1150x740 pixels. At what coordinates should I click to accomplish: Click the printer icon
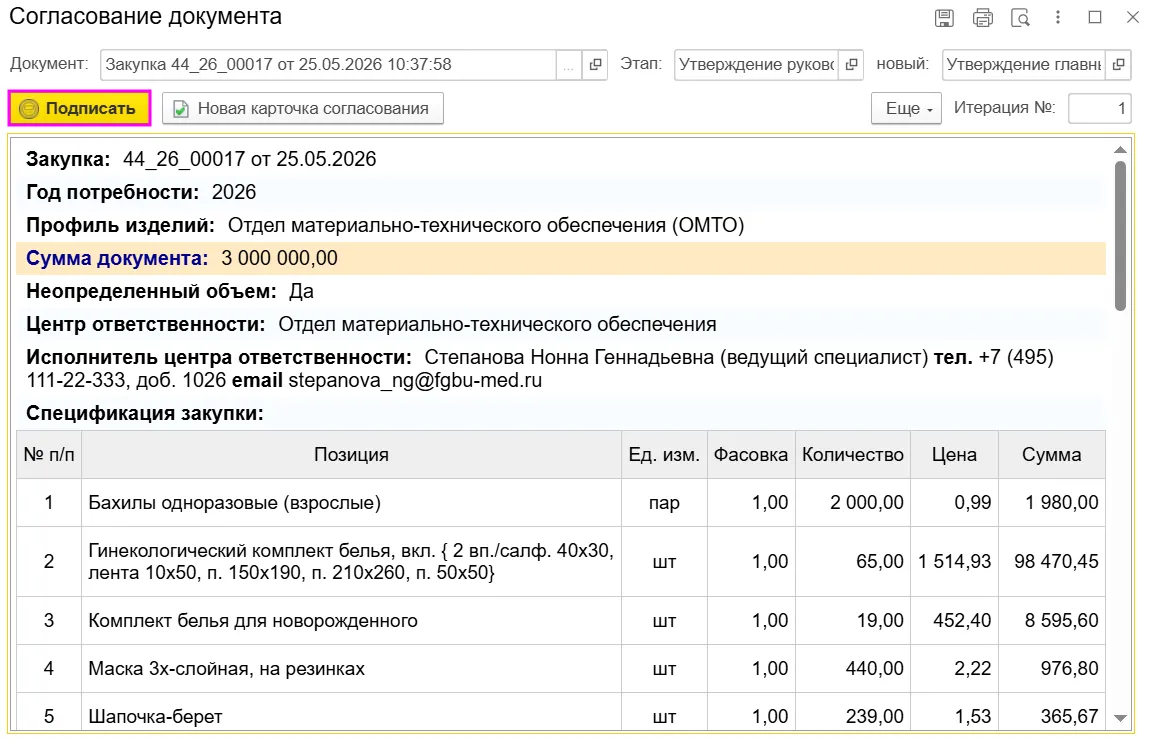pyautogui.click(x=982, y=18)
